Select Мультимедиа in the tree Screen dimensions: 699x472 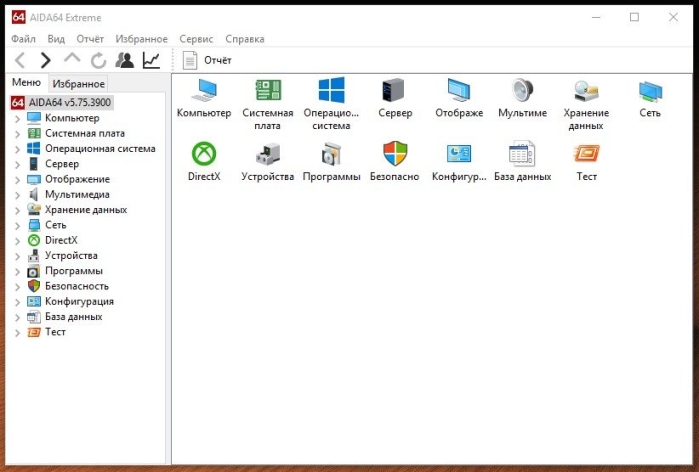coord(77,194)
